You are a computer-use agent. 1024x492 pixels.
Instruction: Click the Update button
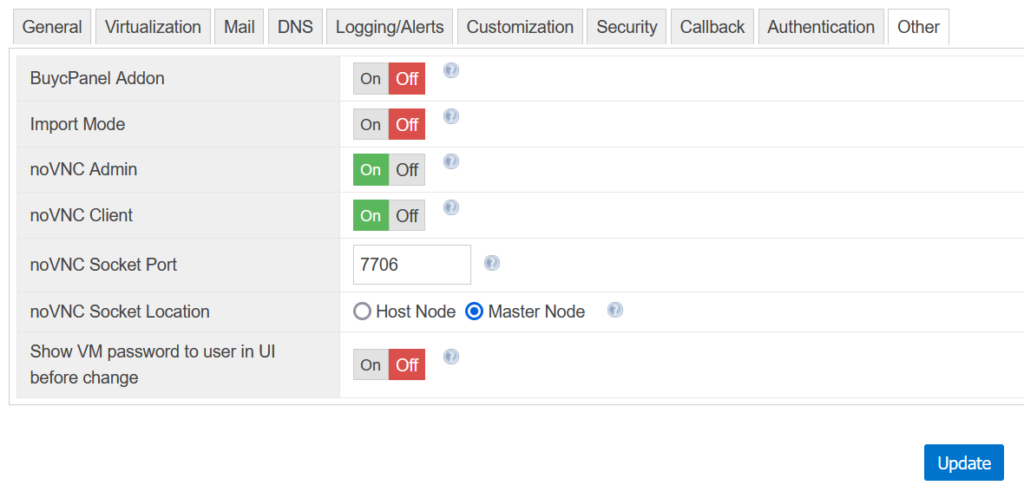[x=964, y=463]
